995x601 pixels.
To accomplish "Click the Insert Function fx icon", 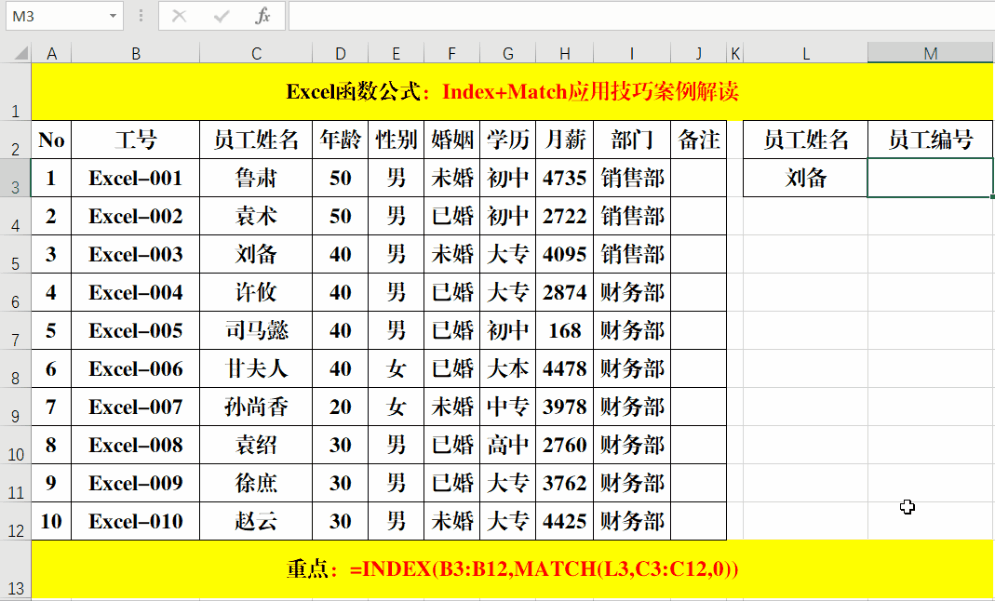I will [263, 16].
